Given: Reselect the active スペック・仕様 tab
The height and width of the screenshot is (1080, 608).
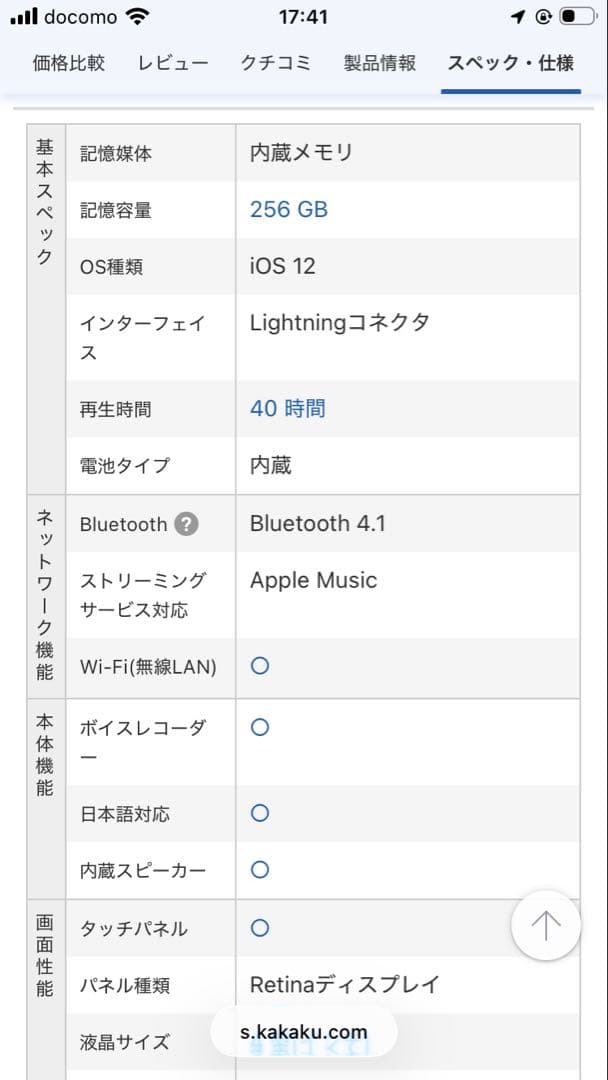Looking at the screenshot, I should point(511,62).
